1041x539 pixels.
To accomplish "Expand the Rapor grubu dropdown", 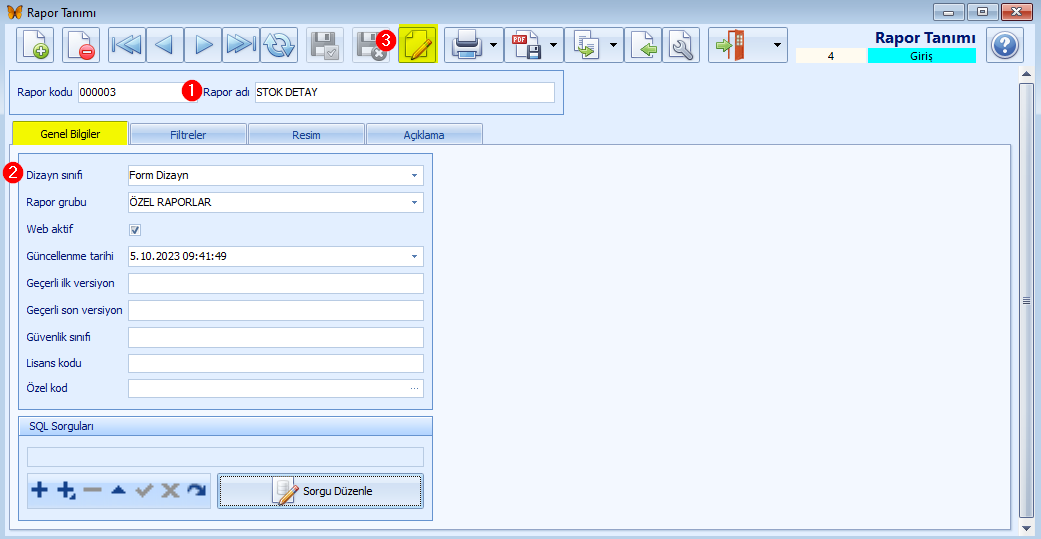I will click(414, 202).
